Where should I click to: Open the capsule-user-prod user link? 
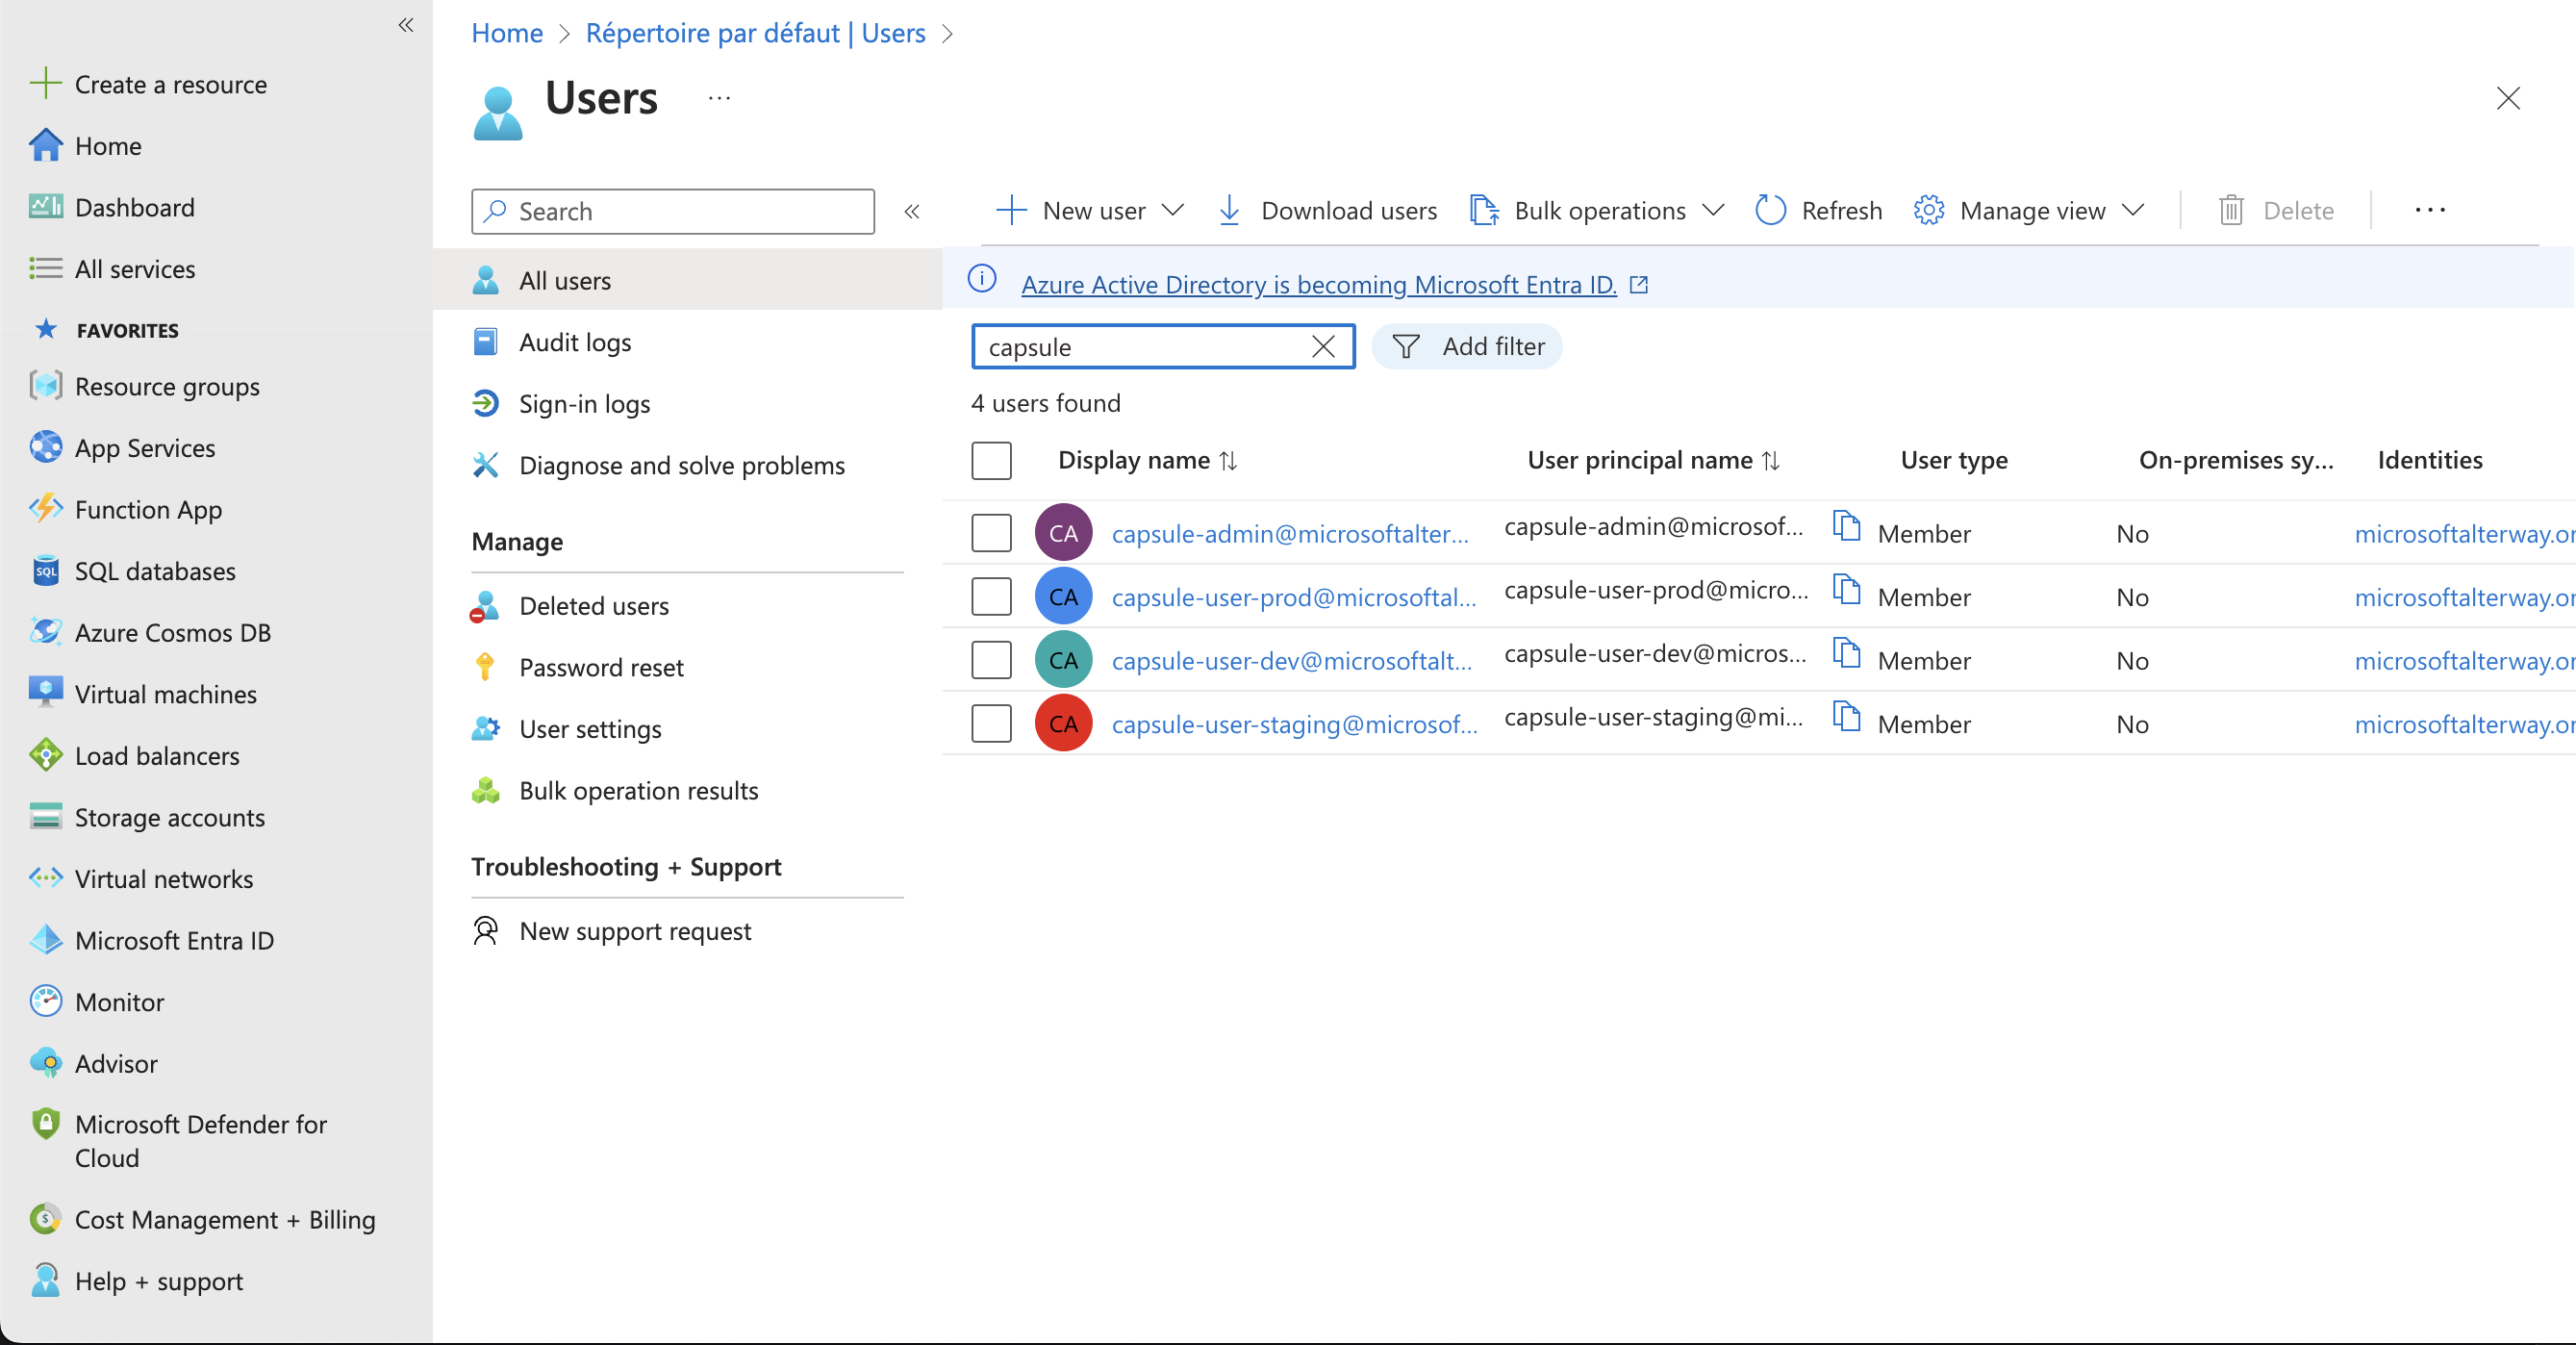[1293, 597]
